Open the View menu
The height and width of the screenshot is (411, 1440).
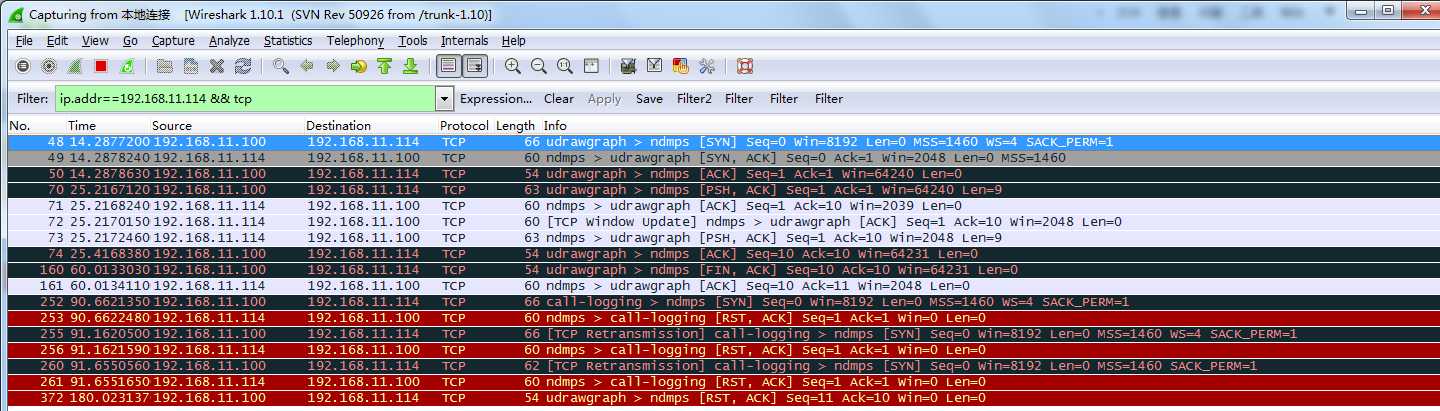click(95, 41)
